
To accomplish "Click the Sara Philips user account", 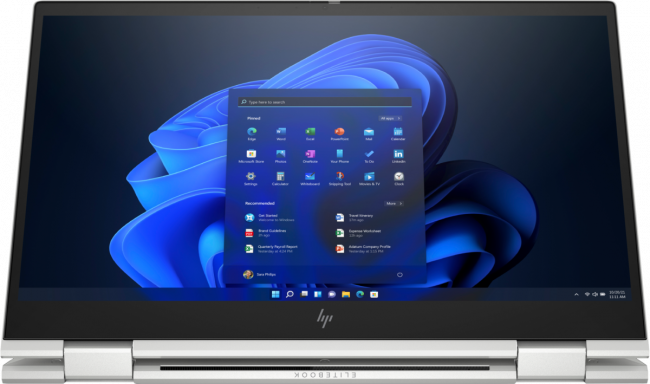I will (x=260, y=275).
